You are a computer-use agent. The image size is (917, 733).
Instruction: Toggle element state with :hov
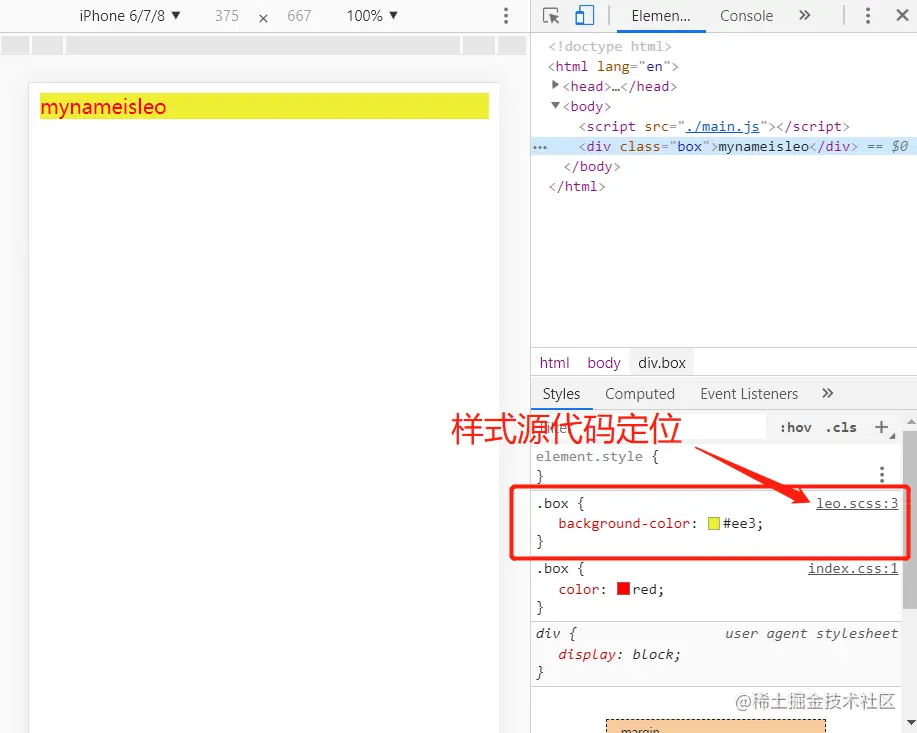pyautogui.click(x=795, y=427)
